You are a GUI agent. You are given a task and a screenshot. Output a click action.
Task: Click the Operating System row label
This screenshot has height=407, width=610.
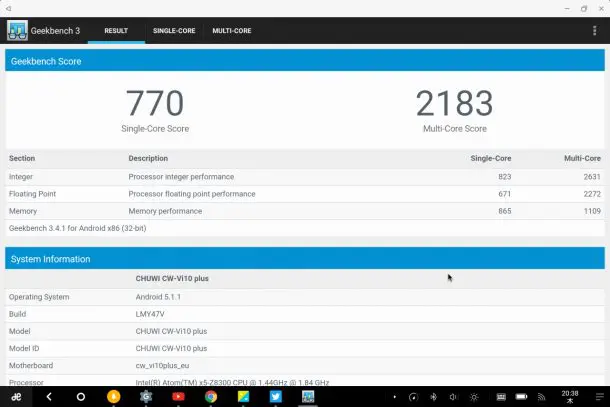[39, 297]
